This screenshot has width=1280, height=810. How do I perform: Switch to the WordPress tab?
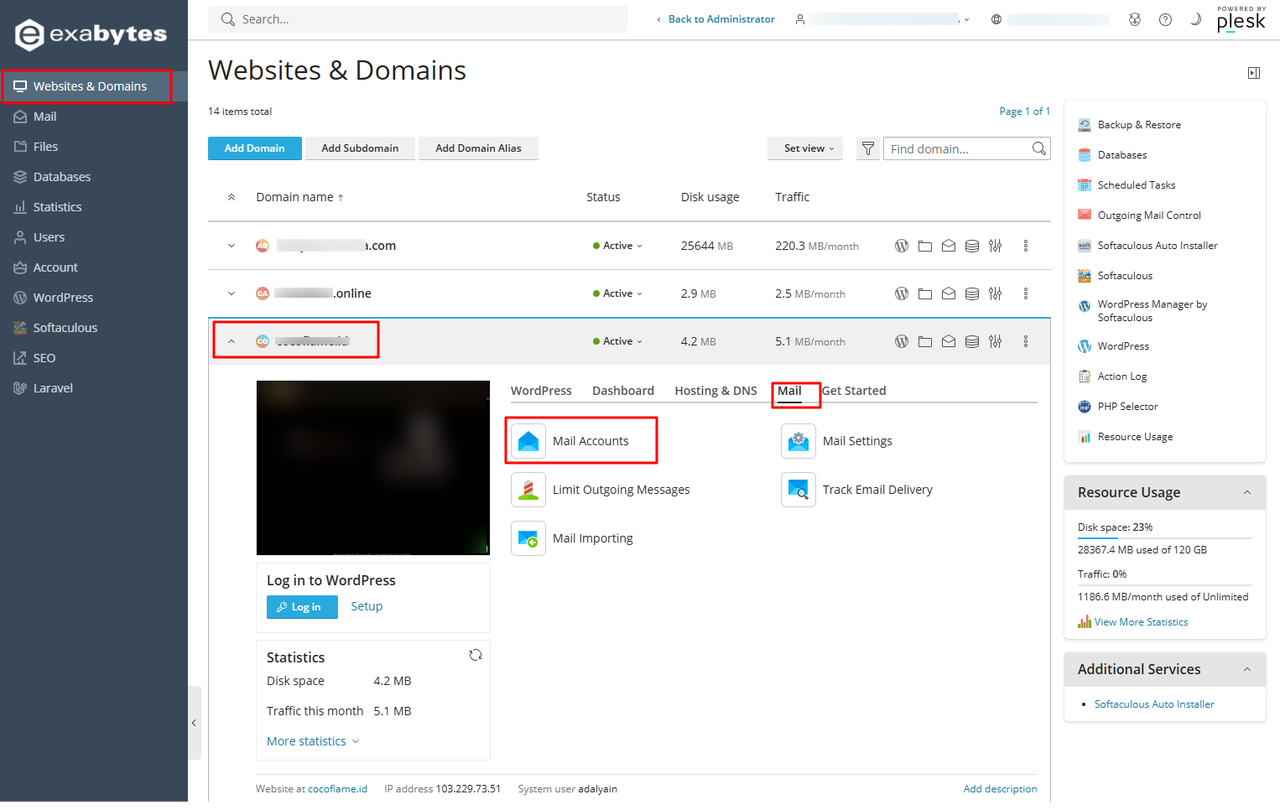pyautogui.click(x=541, y=391)
